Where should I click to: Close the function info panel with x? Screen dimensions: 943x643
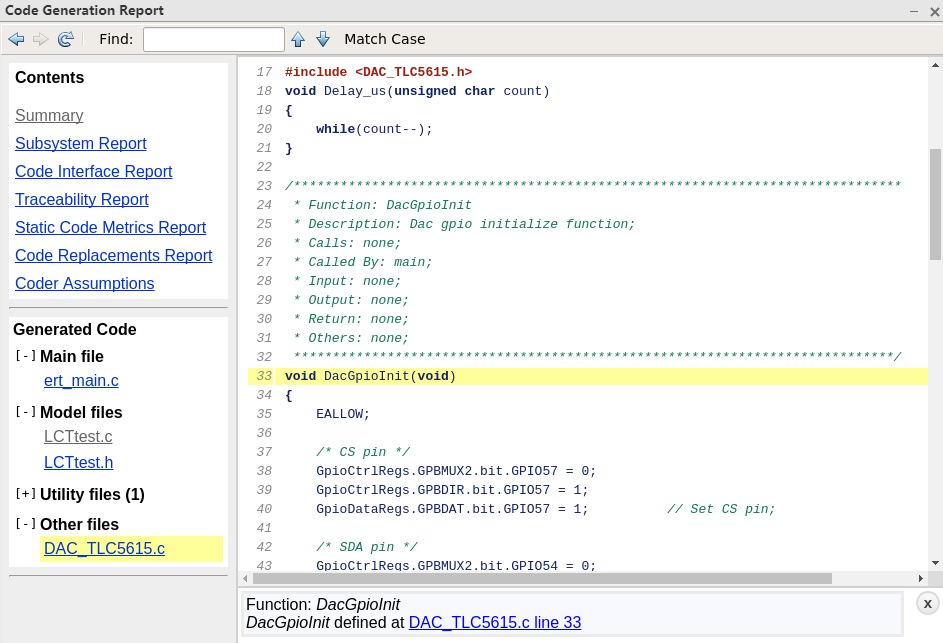pos(927,603)
